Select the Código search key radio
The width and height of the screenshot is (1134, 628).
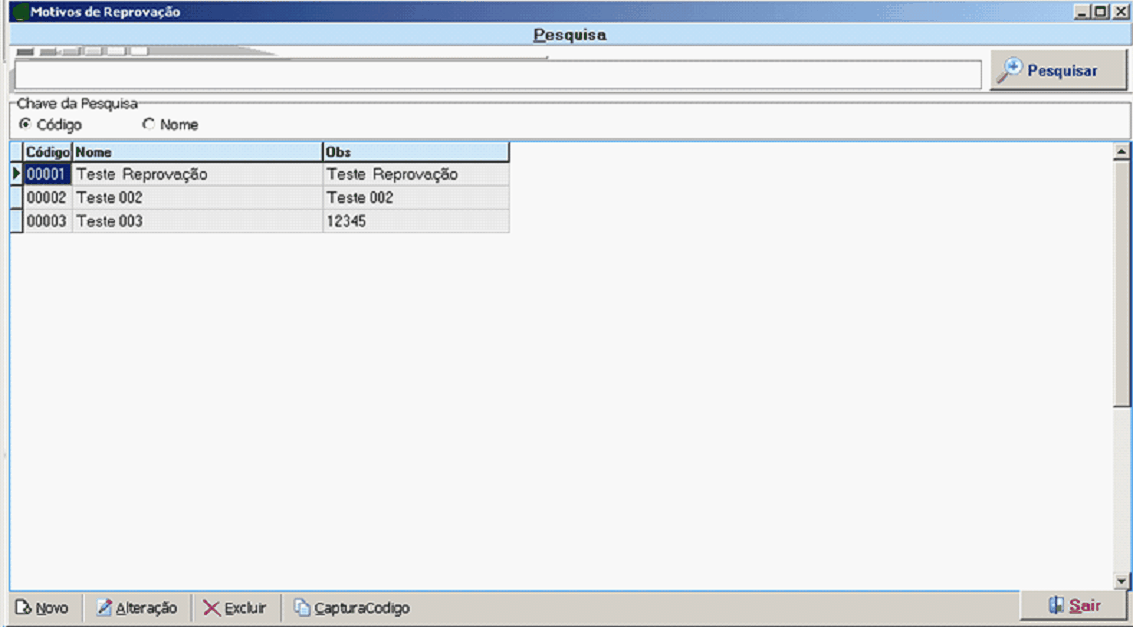tap(24, 125)
